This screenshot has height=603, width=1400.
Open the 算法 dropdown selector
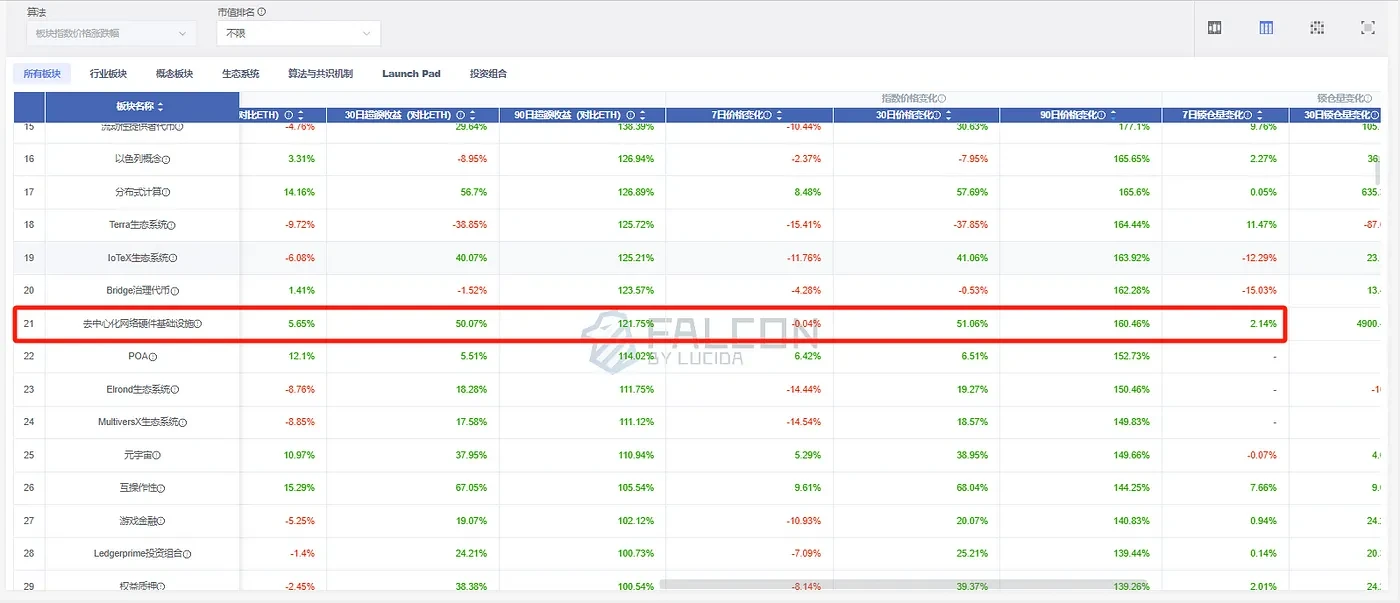point(110,33)
